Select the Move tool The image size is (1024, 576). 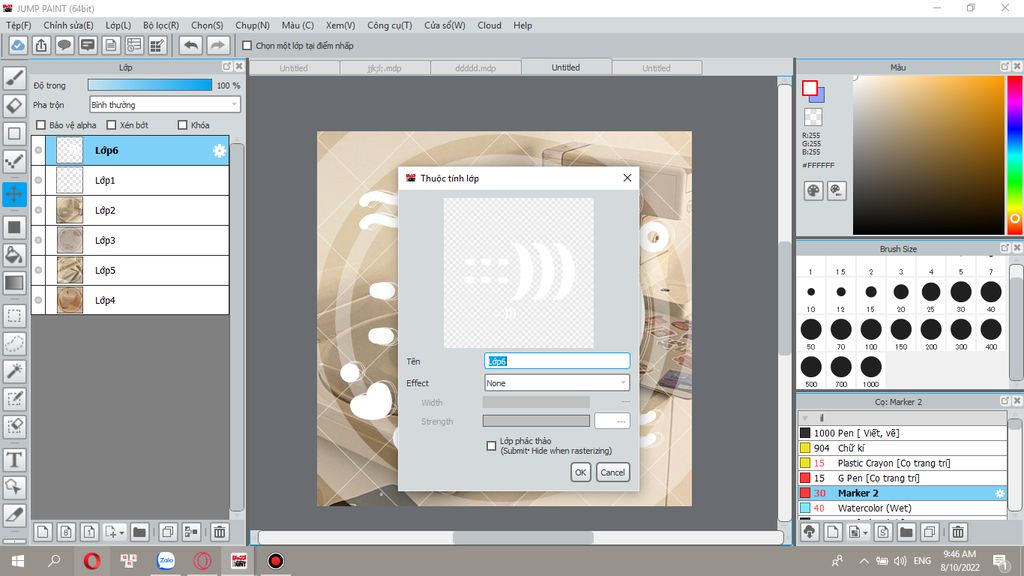pos(14,194)
